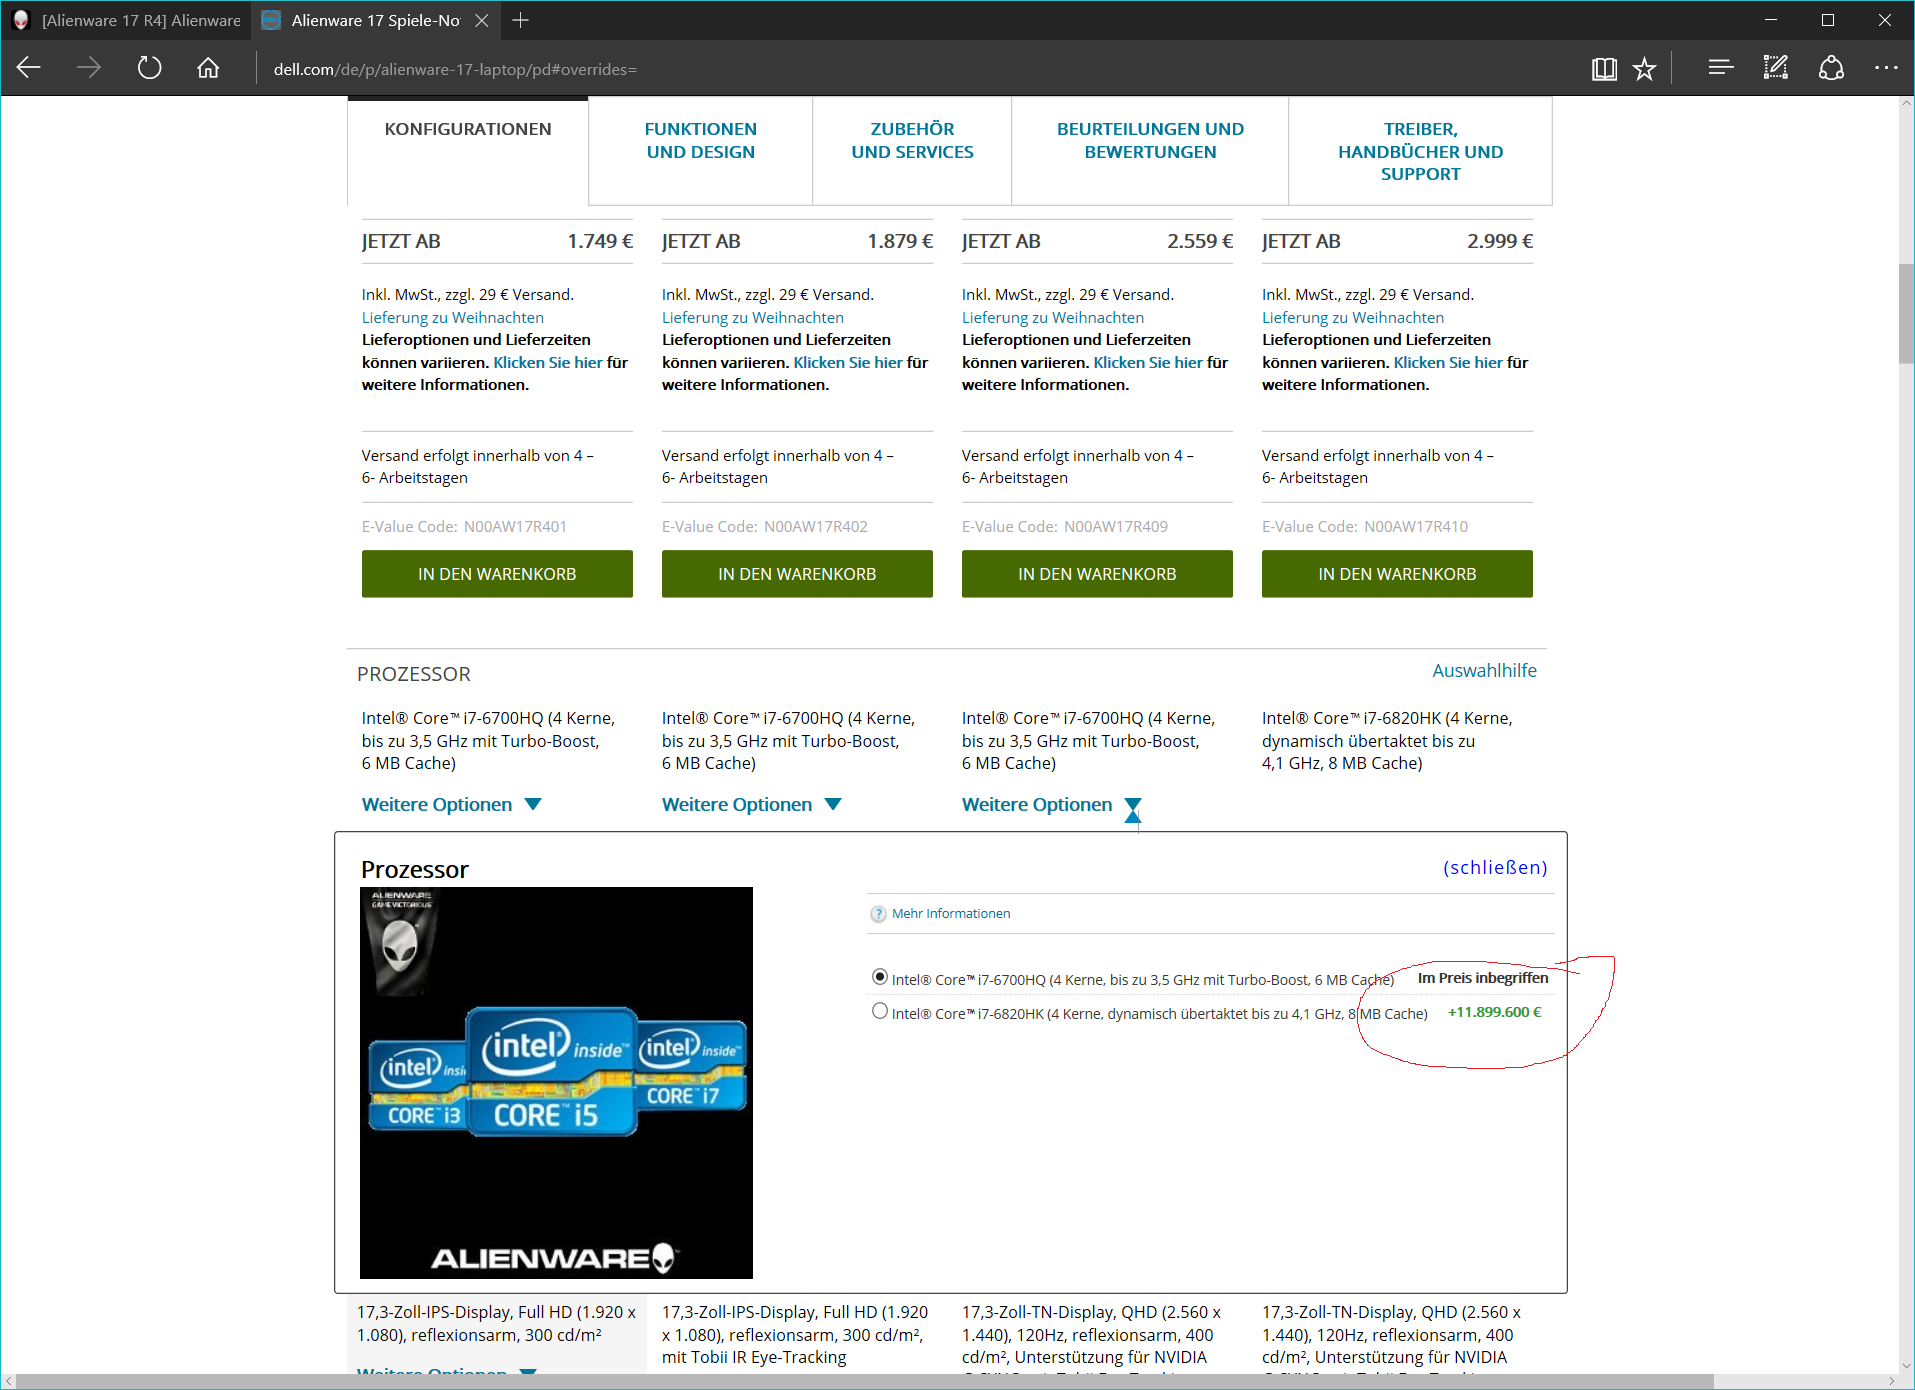Expand Weitere Optionen under 1.879 € processor
This screenshot has width=1915, height=1390.
pyautogui.click(x=751, y=804)
